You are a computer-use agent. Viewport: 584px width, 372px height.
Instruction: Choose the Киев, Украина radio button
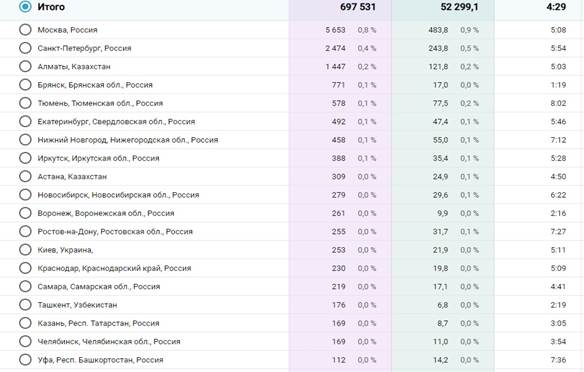pos(25,249)
